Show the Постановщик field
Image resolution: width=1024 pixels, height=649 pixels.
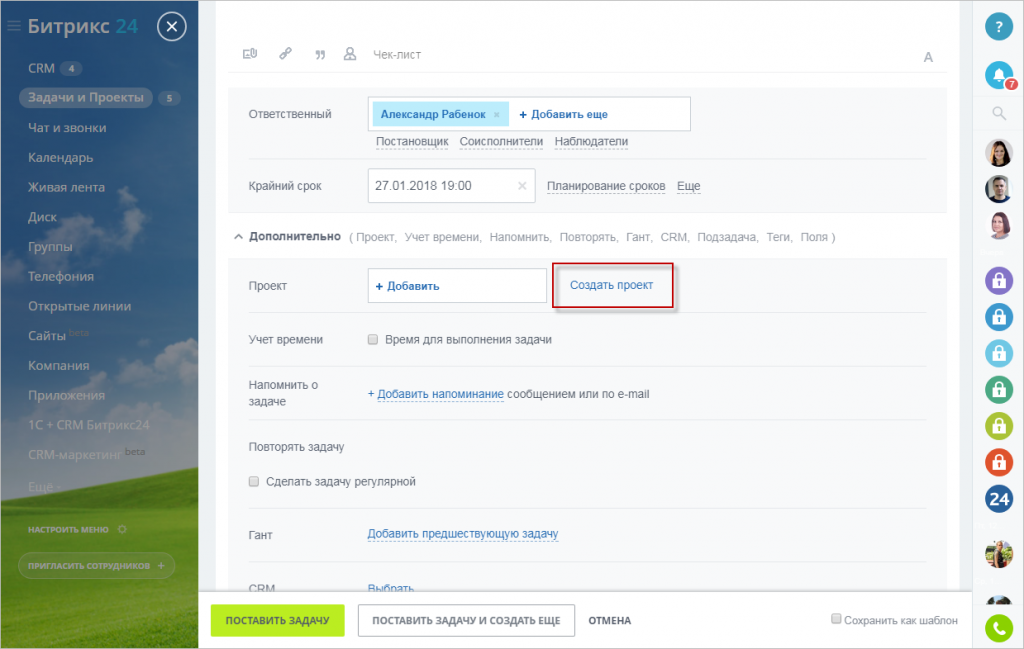412,142
